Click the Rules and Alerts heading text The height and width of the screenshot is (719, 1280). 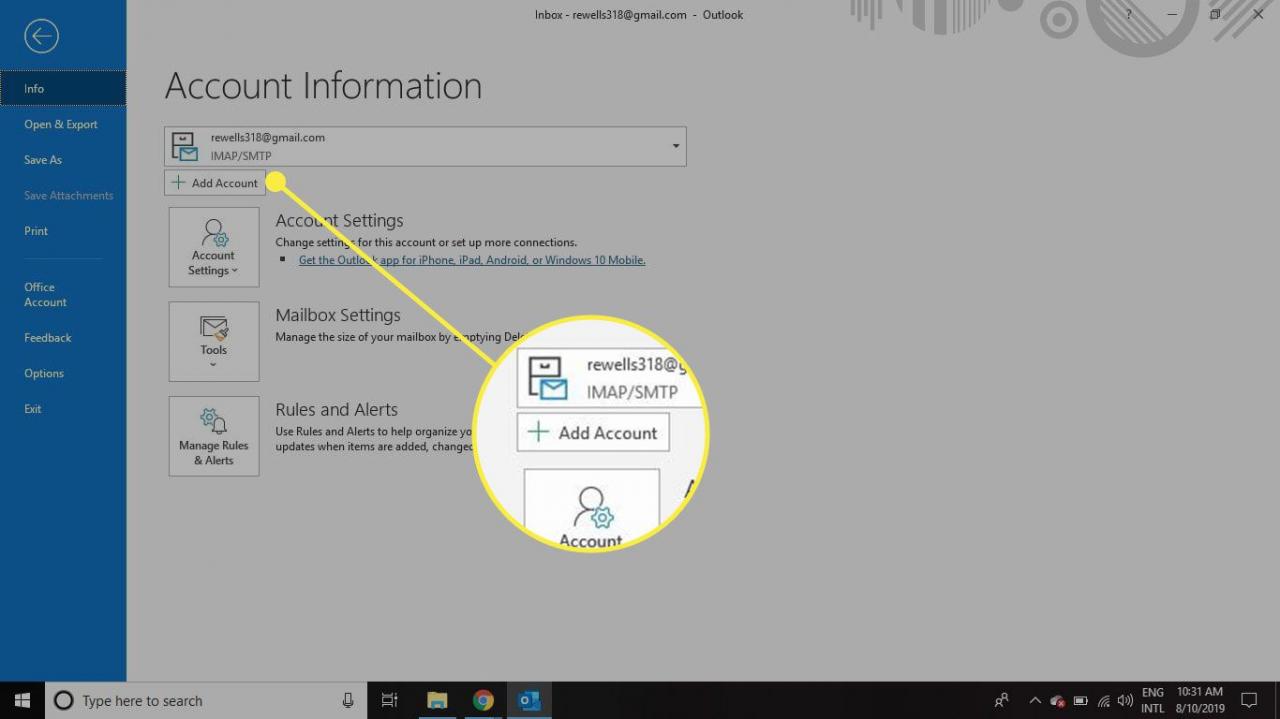[x=336, y=410]
